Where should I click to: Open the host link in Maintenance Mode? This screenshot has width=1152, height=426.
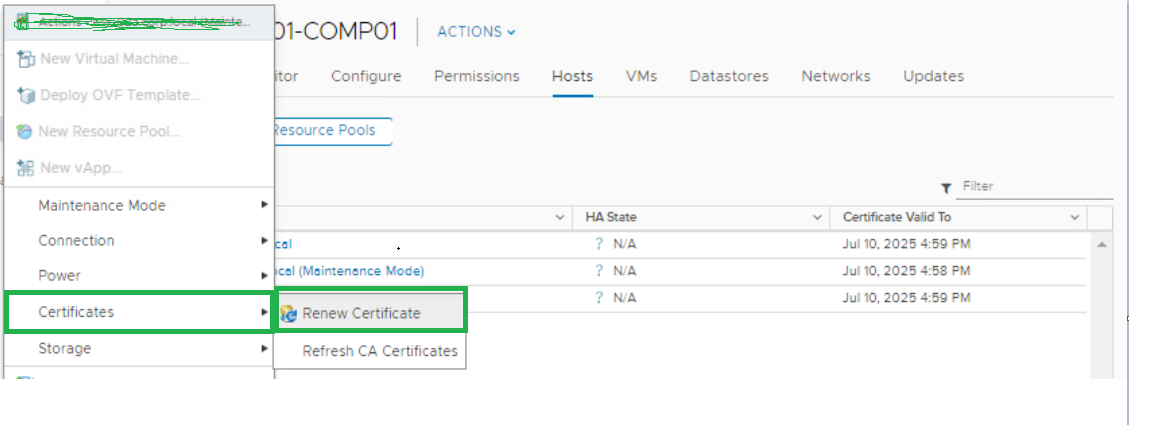349,271
